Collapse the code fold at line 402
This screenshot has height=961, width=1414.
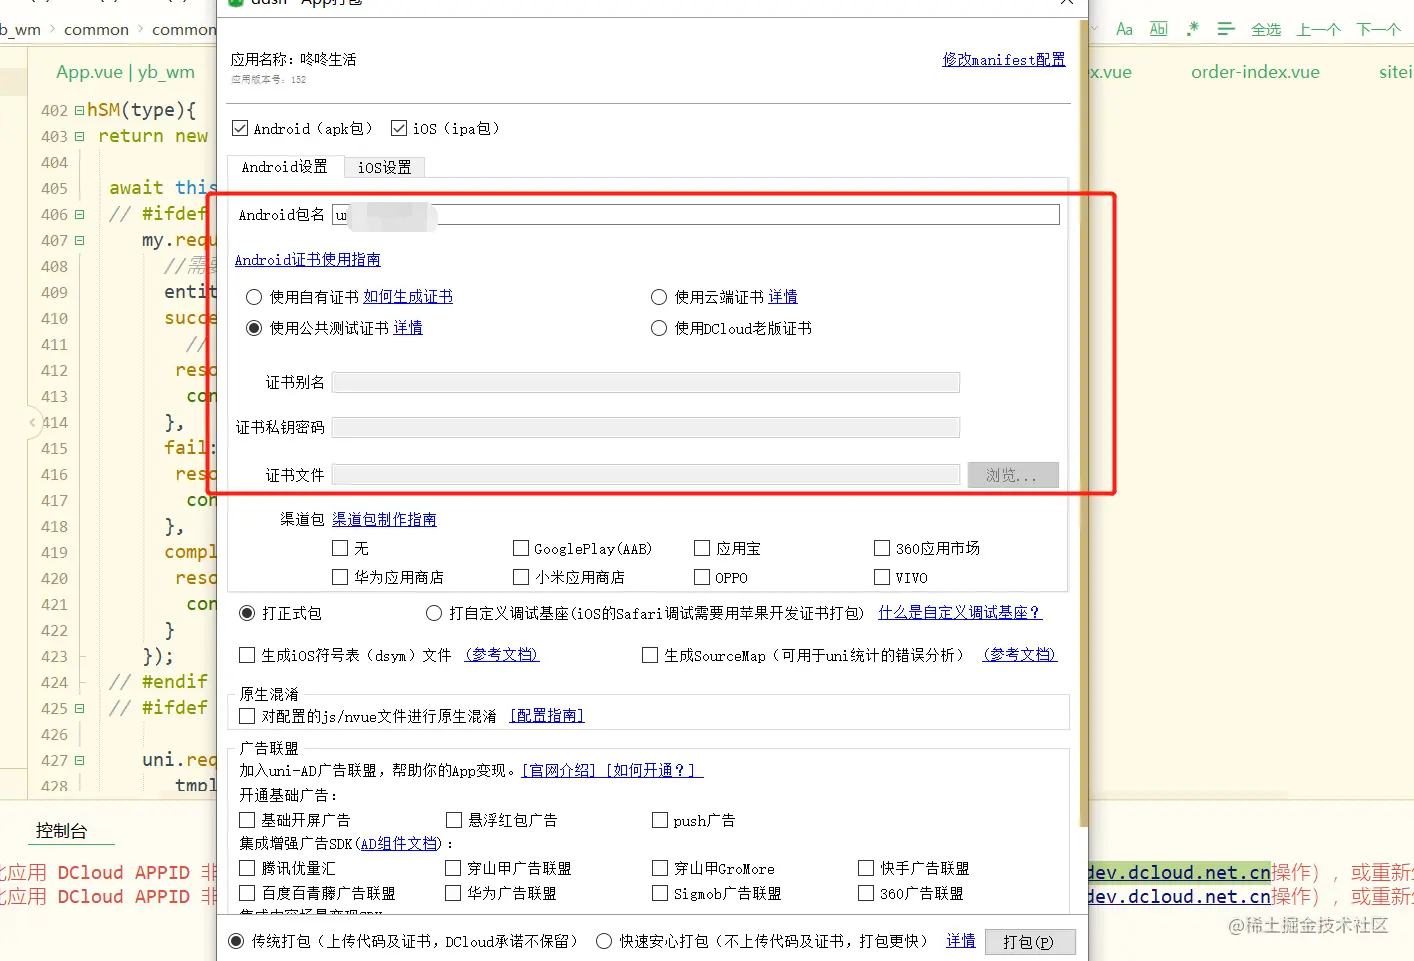[x=79, y=110]
